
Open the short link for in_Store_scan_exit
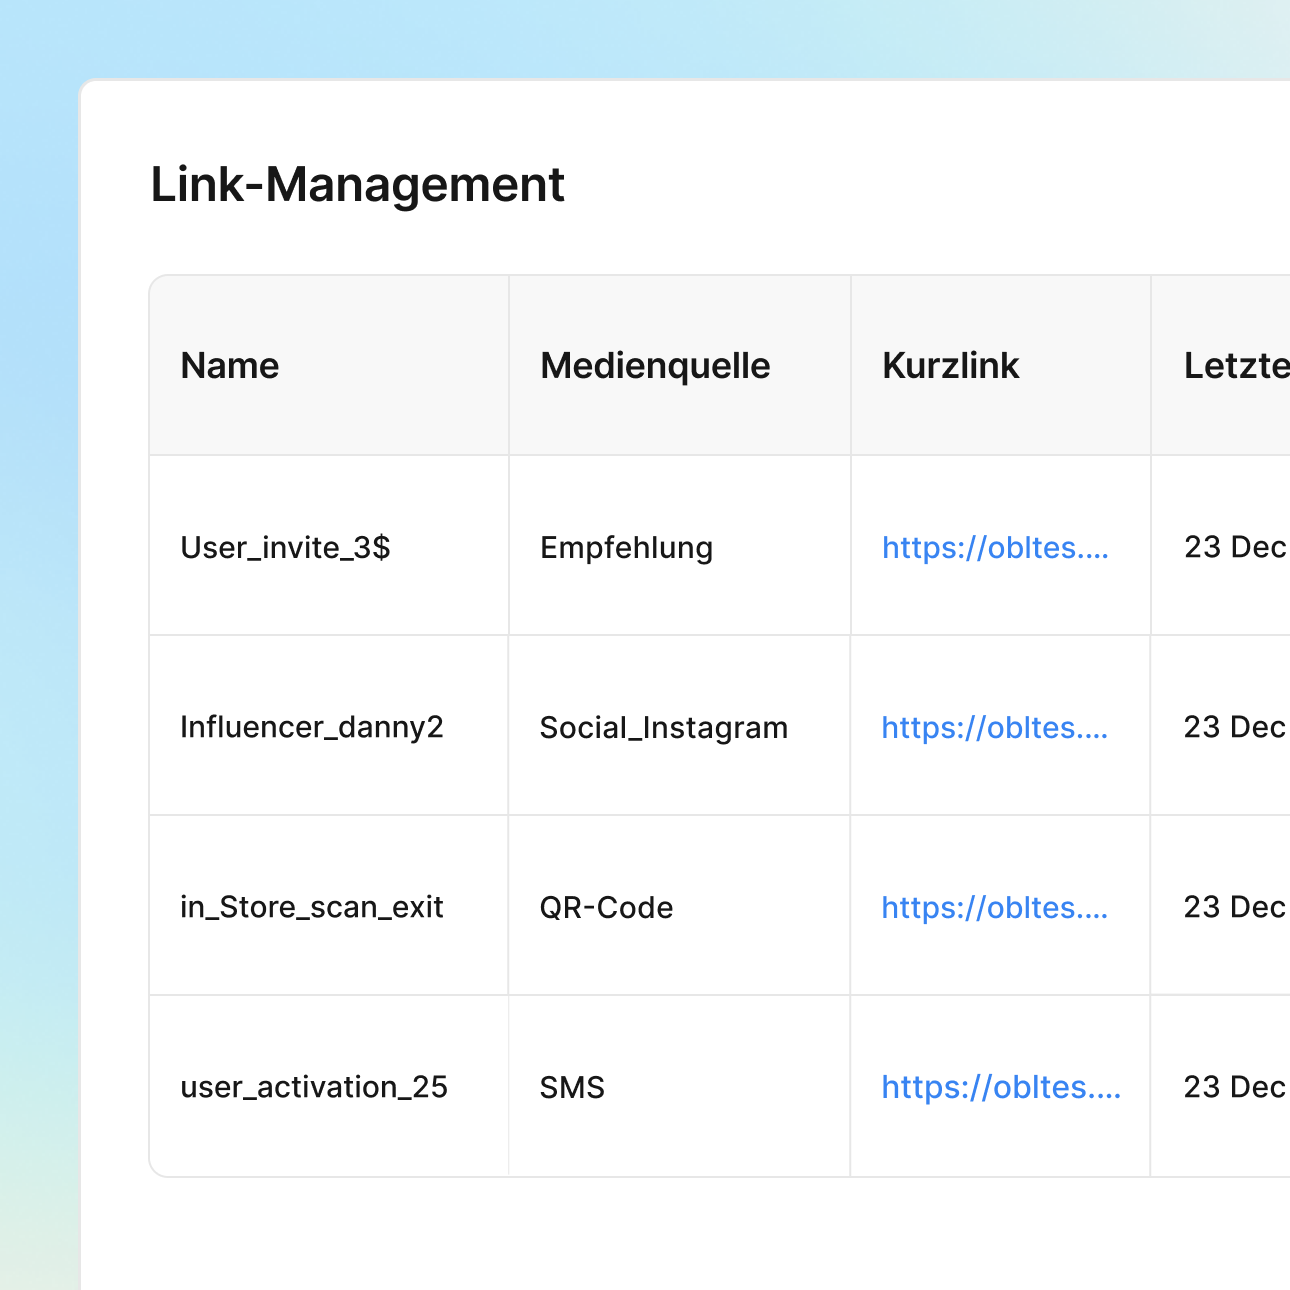(x=995, y=908)
